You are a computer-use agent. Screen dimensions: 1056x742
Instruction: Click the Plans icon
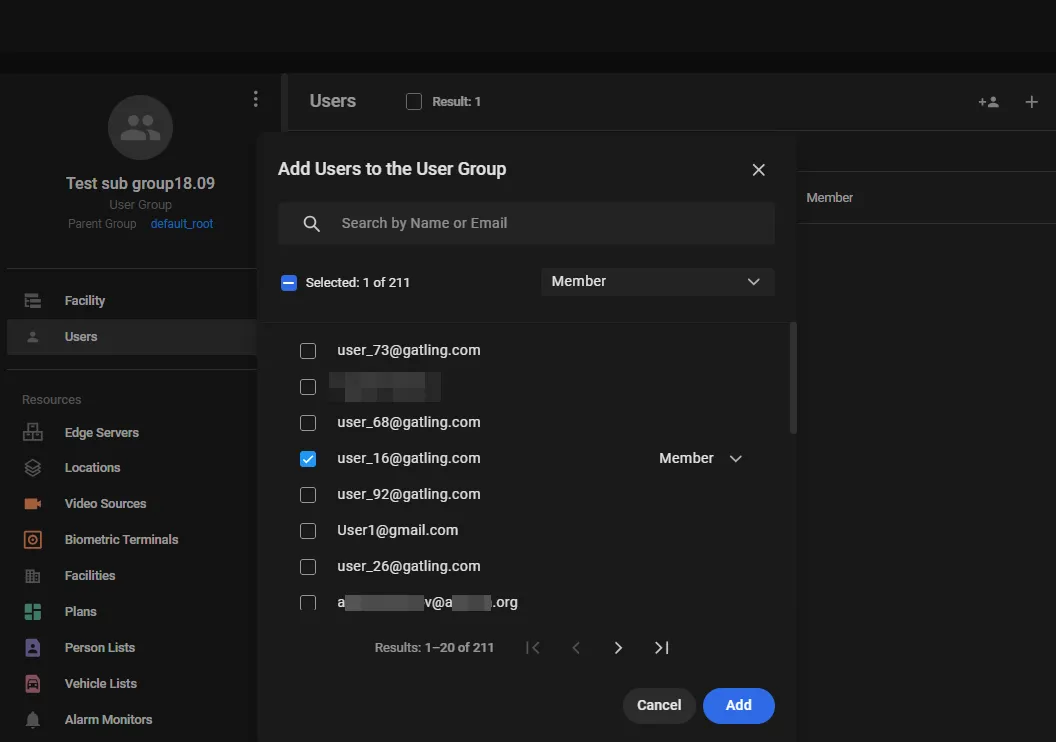(32, 611)
